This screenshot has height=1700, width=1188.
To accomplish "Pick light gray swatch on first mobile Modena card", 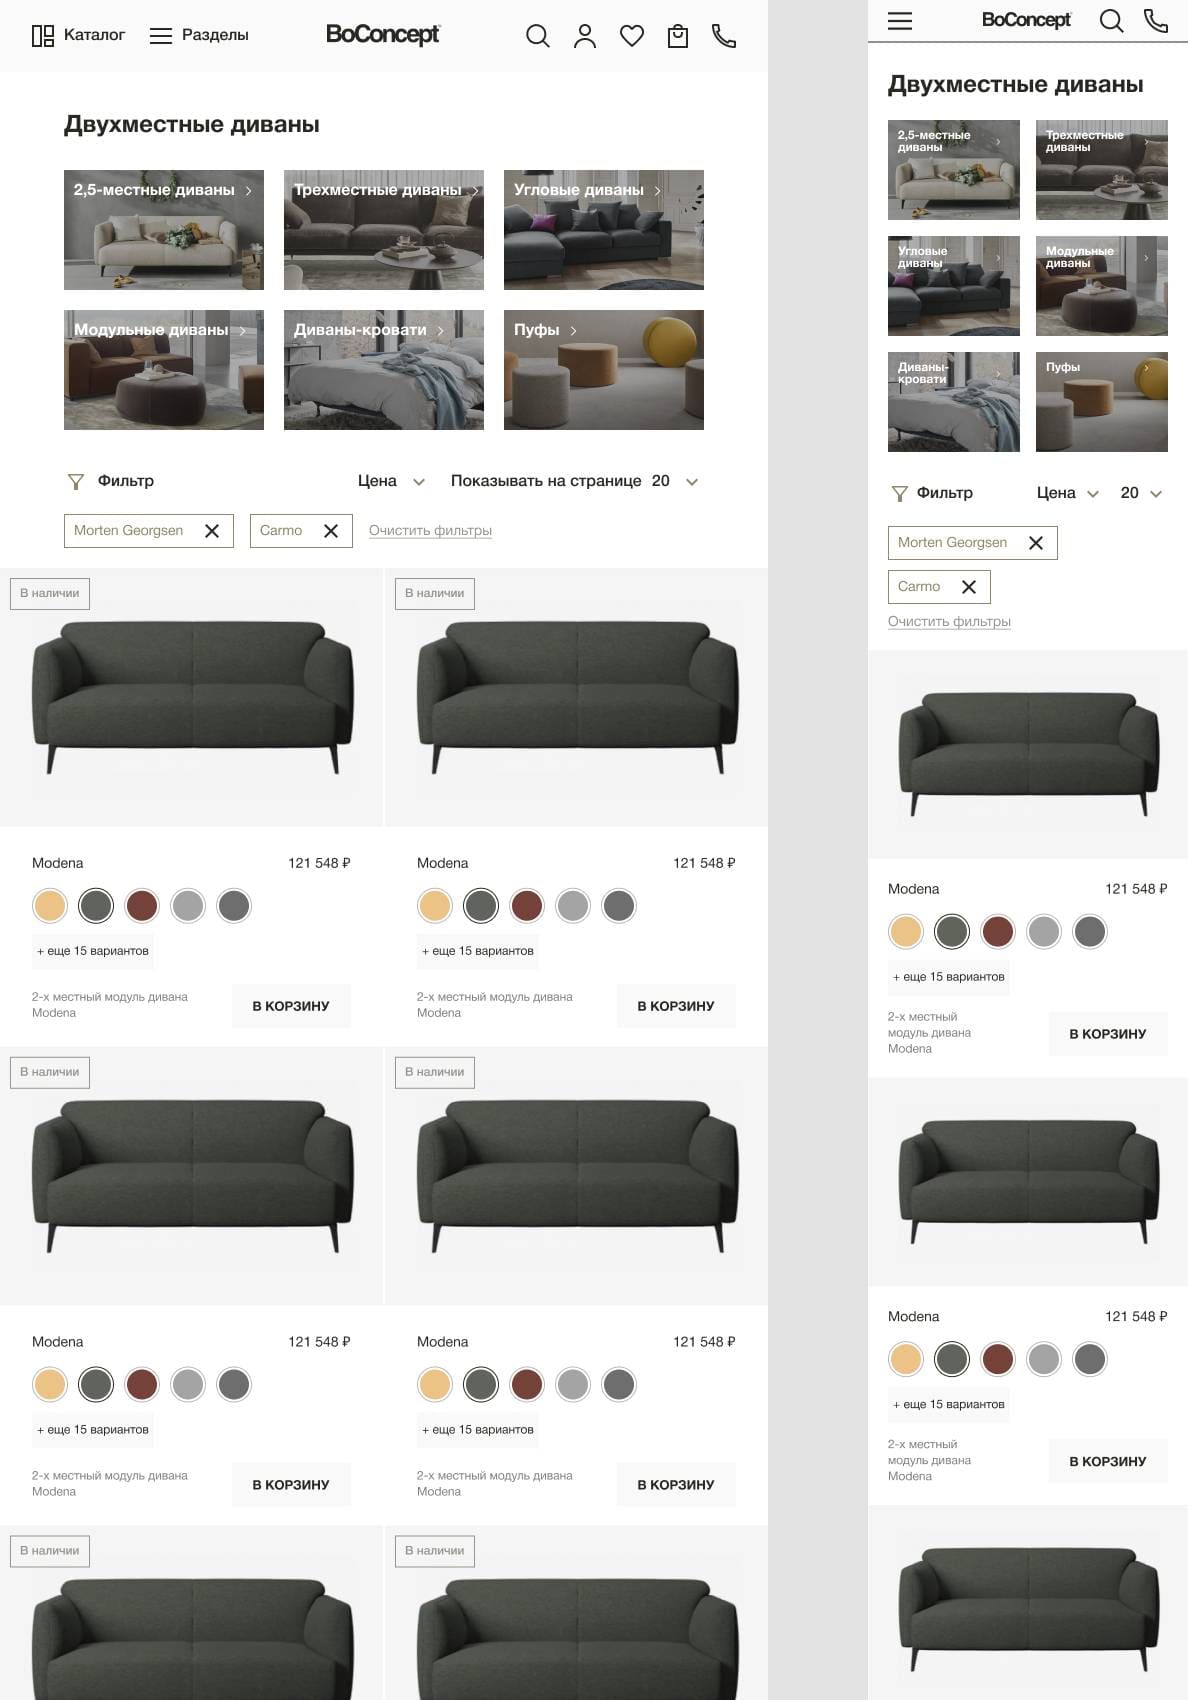I will pos(1044,932).
